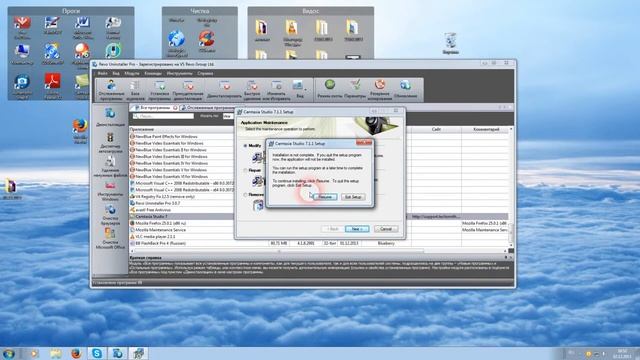This screenshot has width=640, height=360.
Task: Open View dropdown arrow in Revo toolbar
Action: point(306,89)
